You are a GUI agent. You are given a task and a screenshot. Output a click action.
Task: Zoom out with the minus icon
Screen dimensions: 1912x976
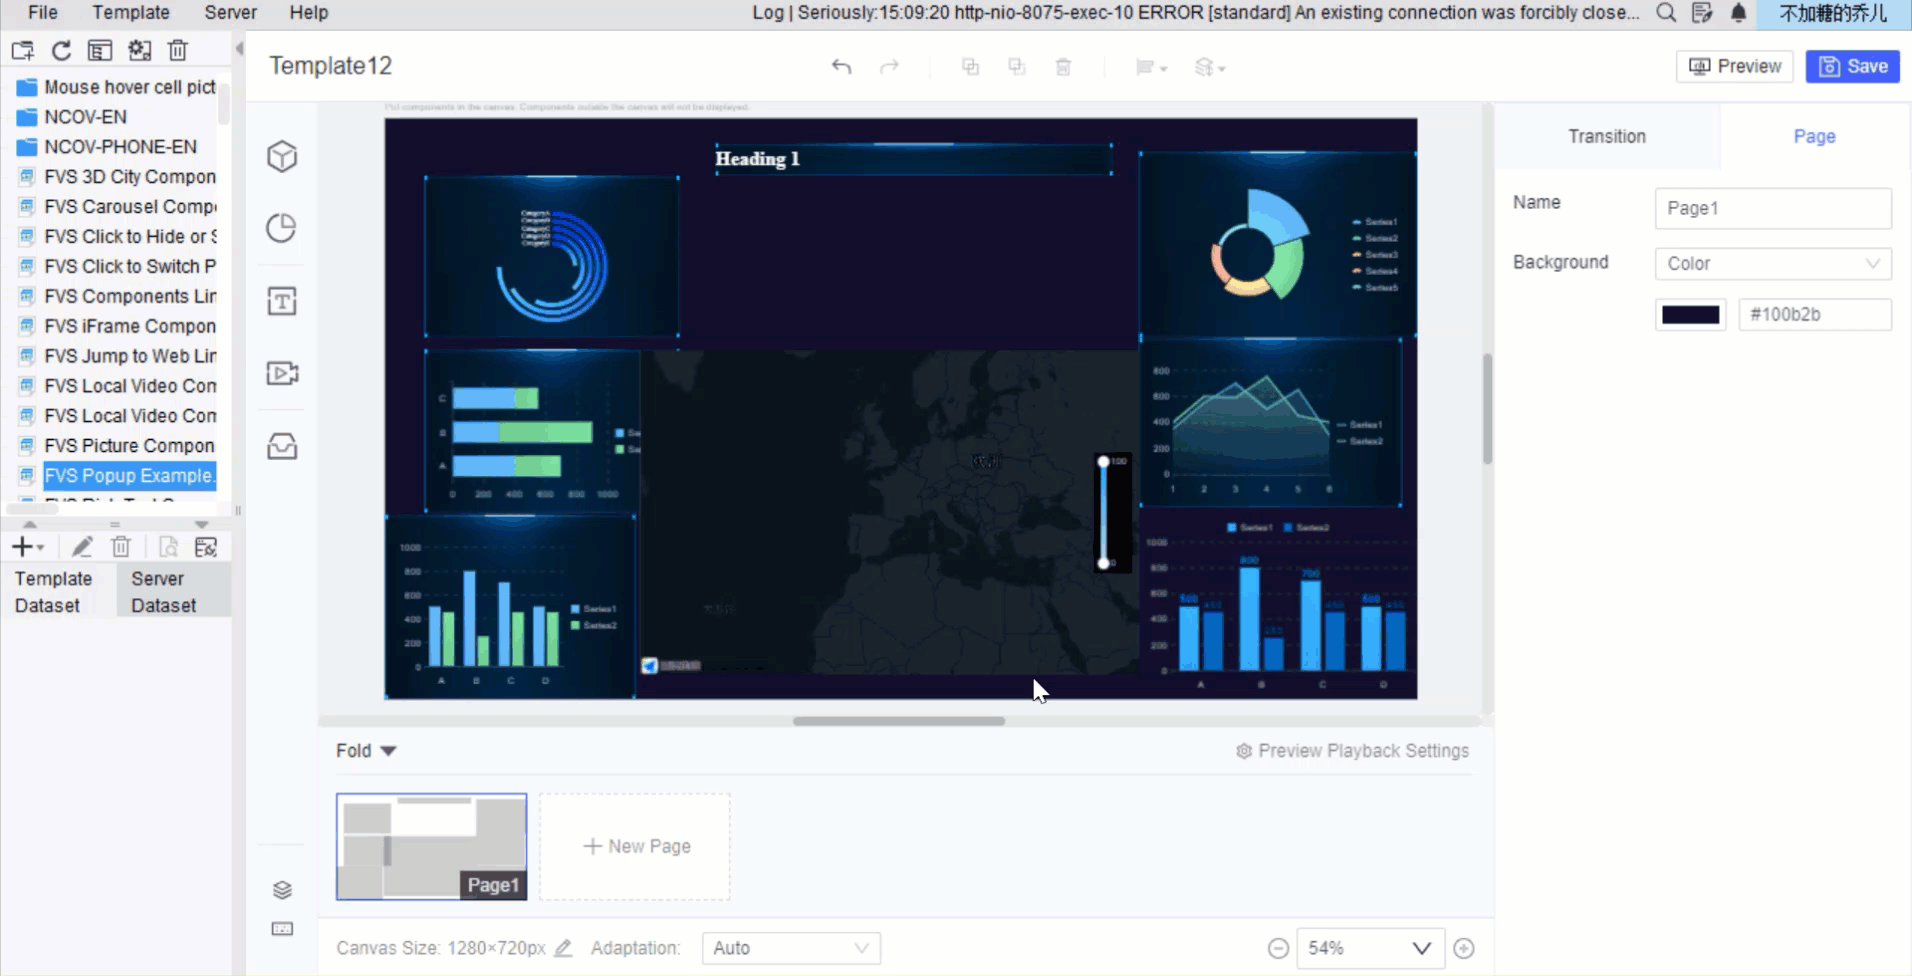(1278, 948)
